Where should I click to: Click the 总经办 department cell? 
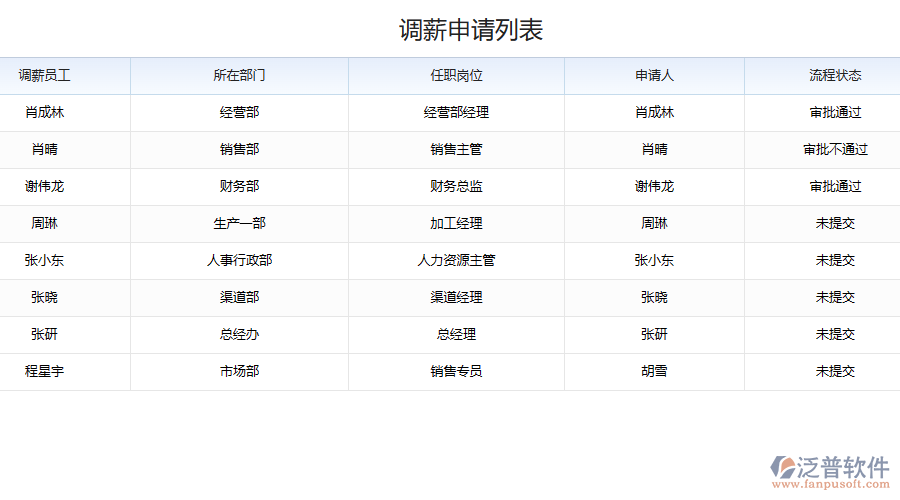click(x=239, y=334)
